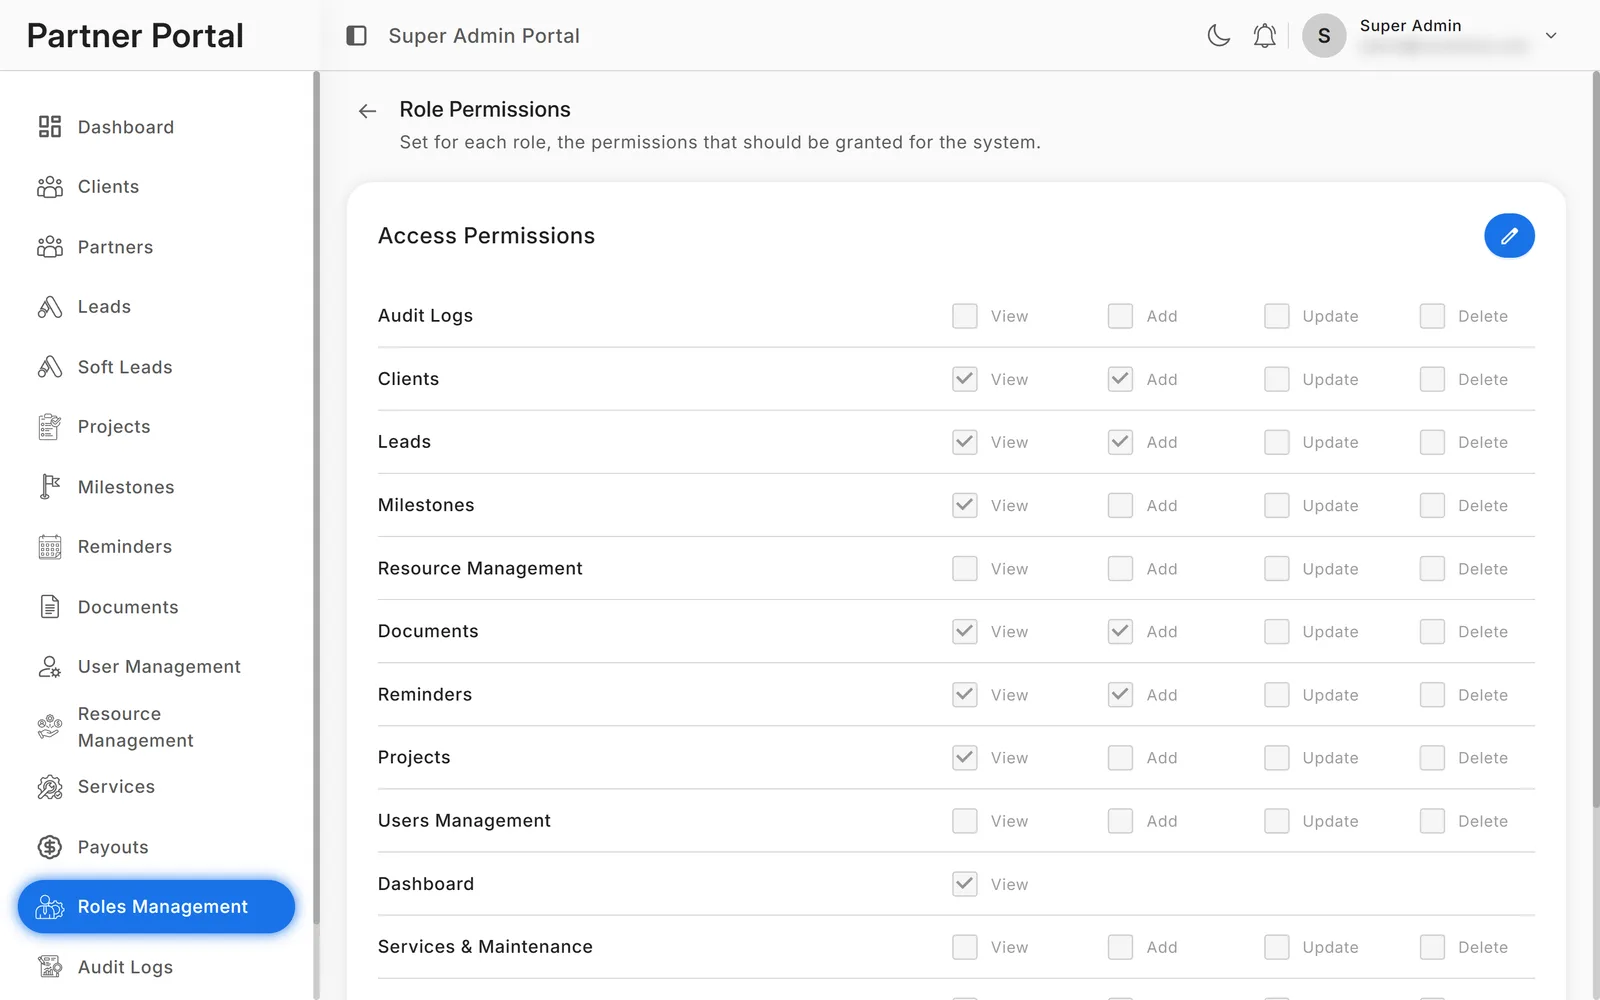Viewport: 1600px width, 1000px height.
Task: Check View for Users Management
Action: [965, 820]
